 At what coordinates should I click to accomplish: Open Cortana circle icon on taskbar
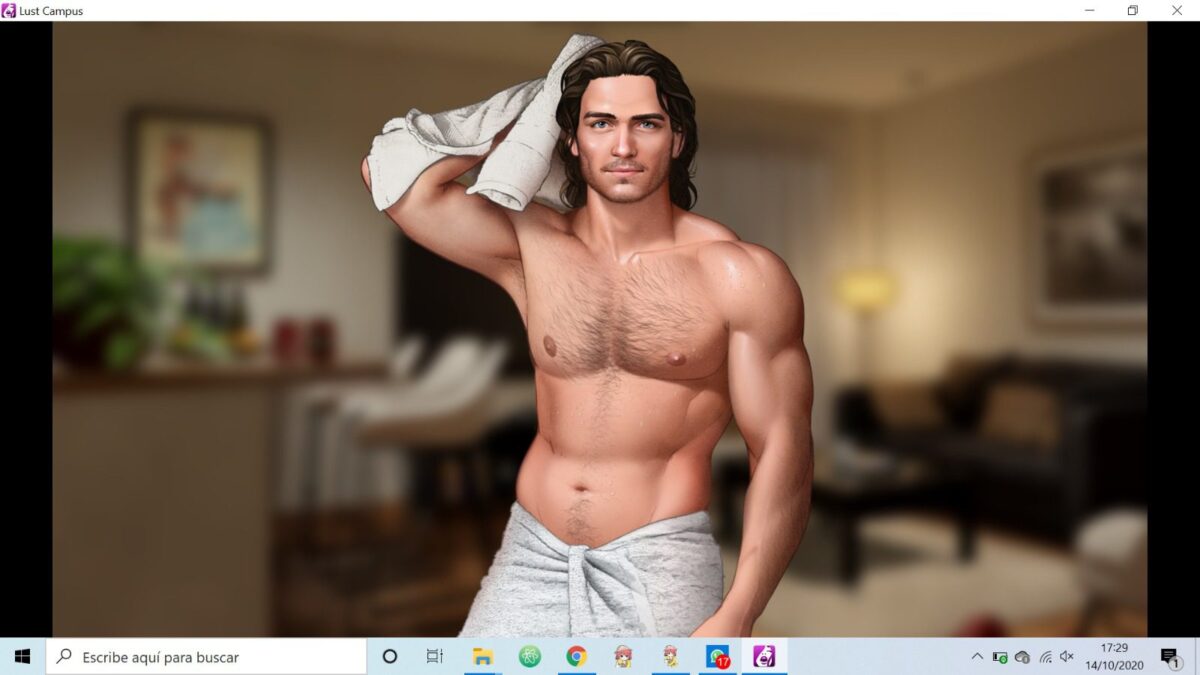coord(390,657)
